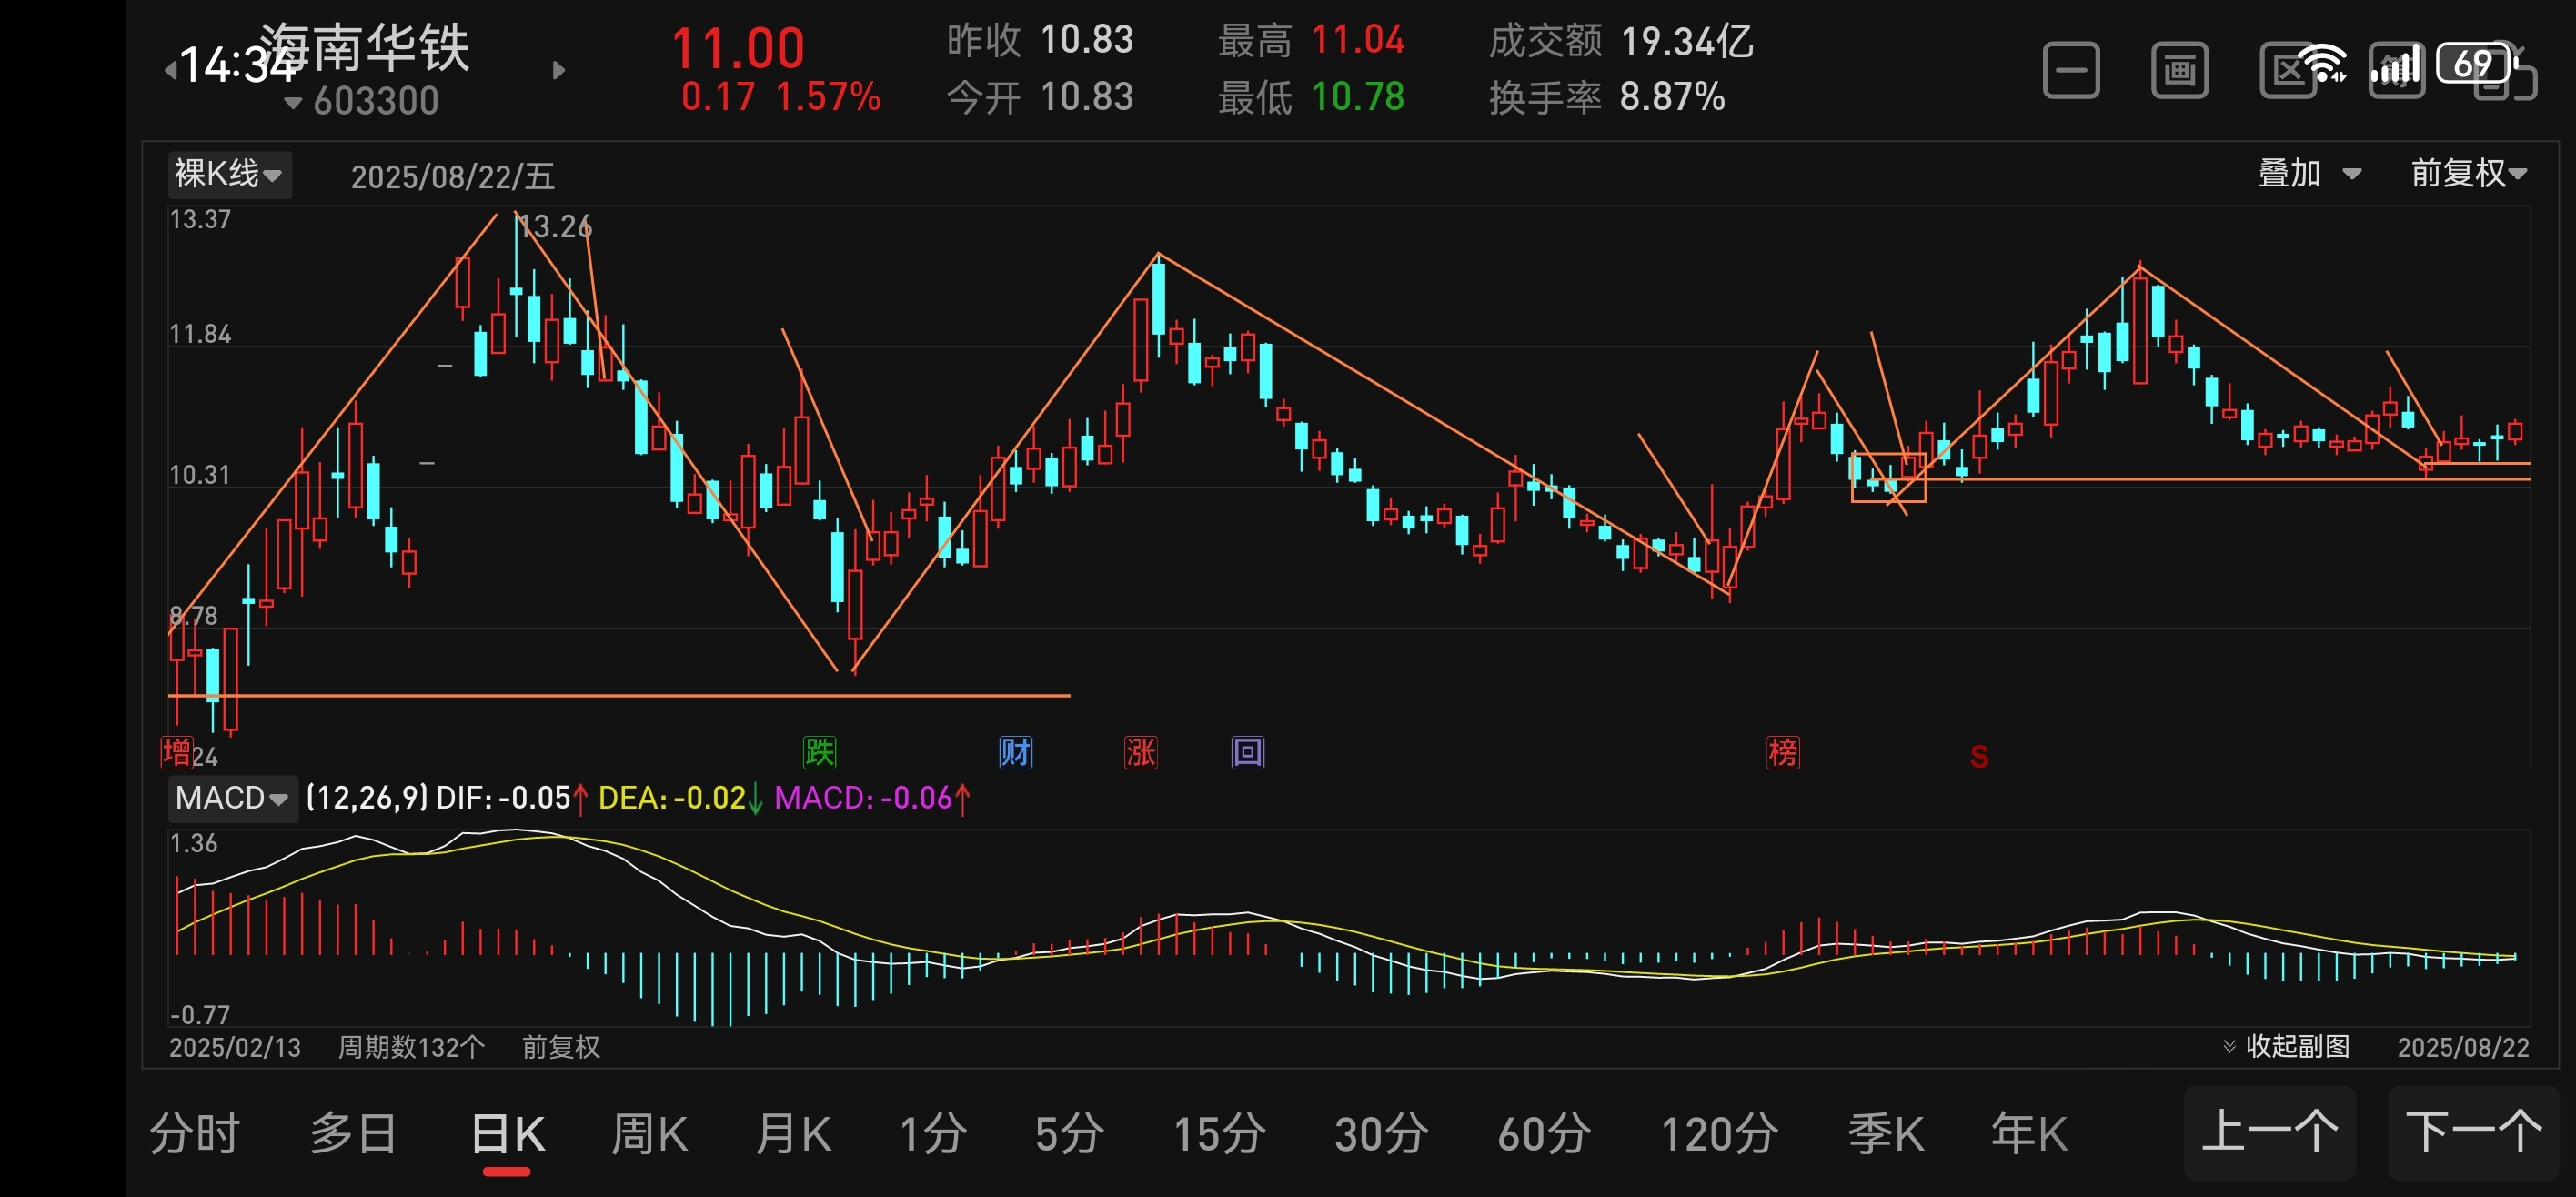
Task: Tap the MACD: -0.06 magenta value
Action: pos(872,798)
